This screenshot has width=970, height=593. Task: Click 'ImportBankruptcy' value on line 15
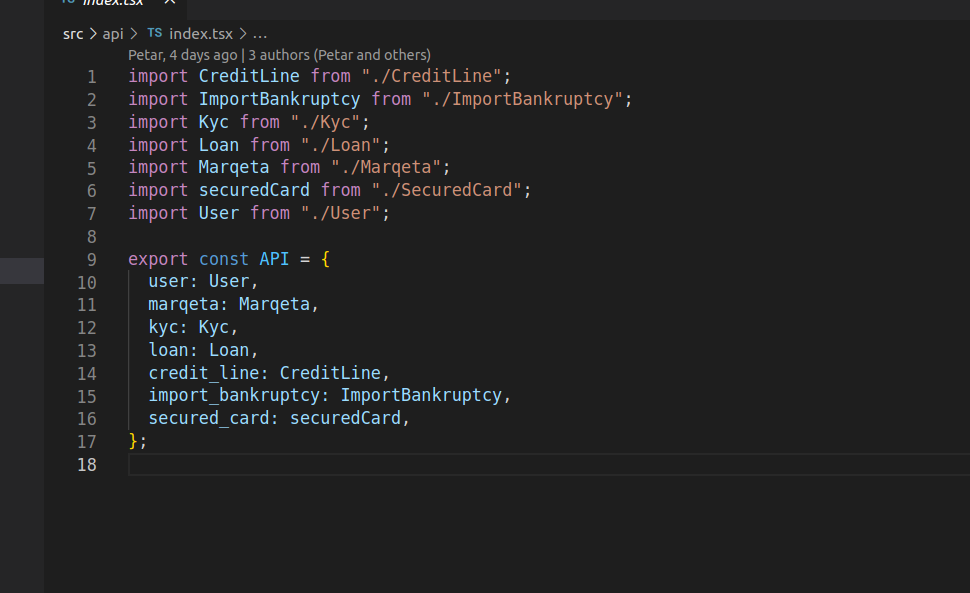point(421,395)
